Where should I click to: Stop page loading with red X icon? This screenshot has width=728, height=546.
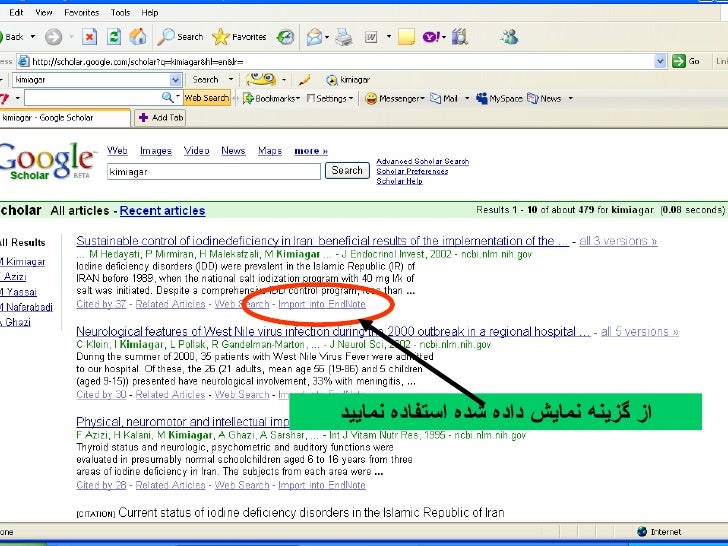pyautogui.click(x=89, y=37)
